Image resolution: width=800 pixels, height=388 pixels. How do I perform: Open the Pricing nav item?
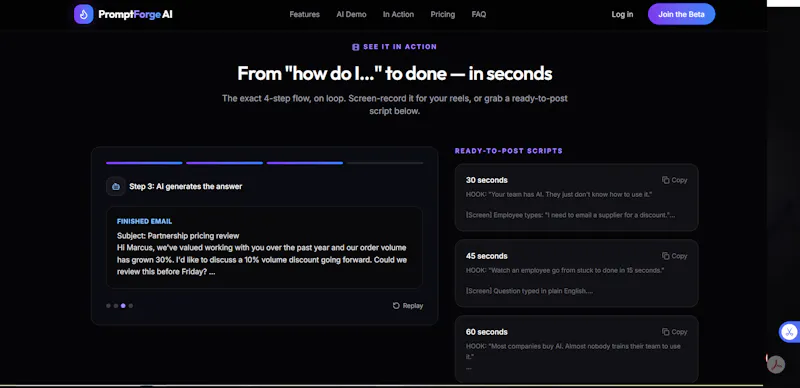click(443, 14)
